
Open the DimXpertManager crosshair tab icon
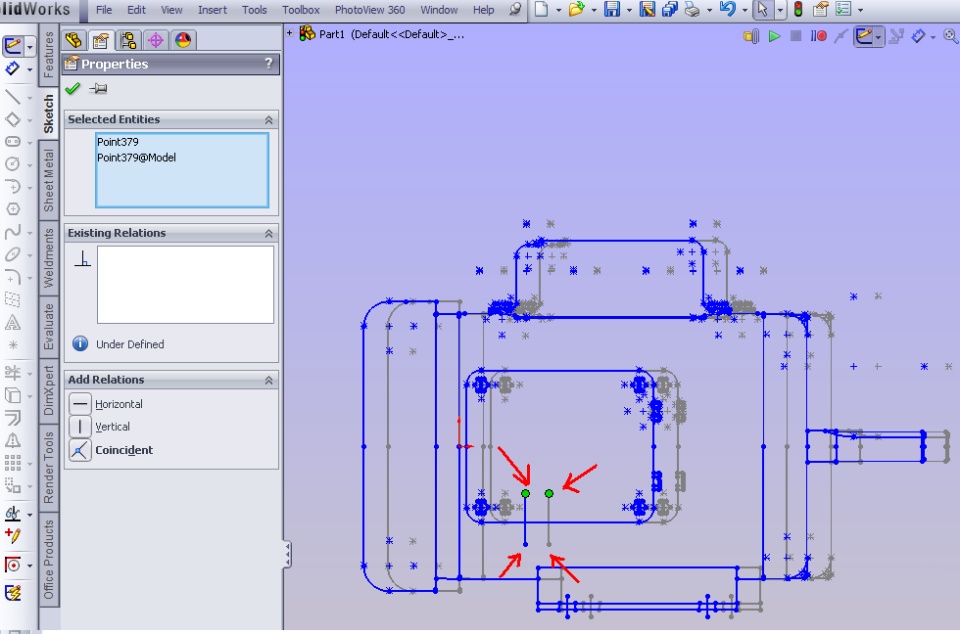tap(156, 40)
